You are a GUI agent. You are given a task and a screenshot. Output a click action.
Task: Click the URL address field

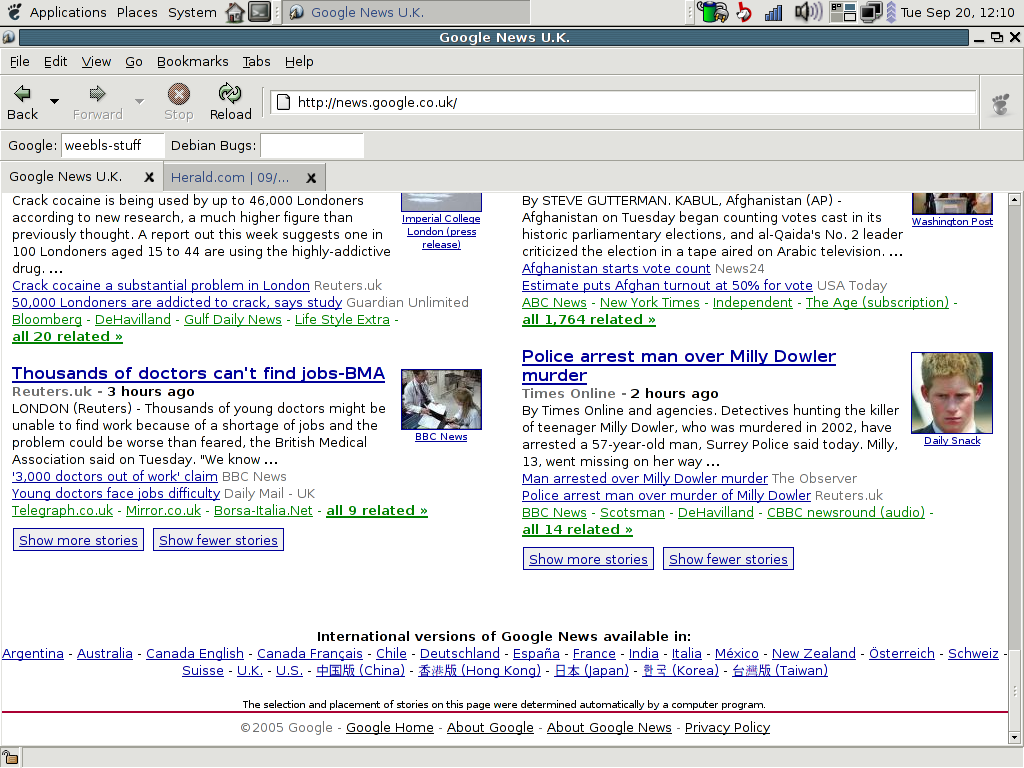[624, 103]
